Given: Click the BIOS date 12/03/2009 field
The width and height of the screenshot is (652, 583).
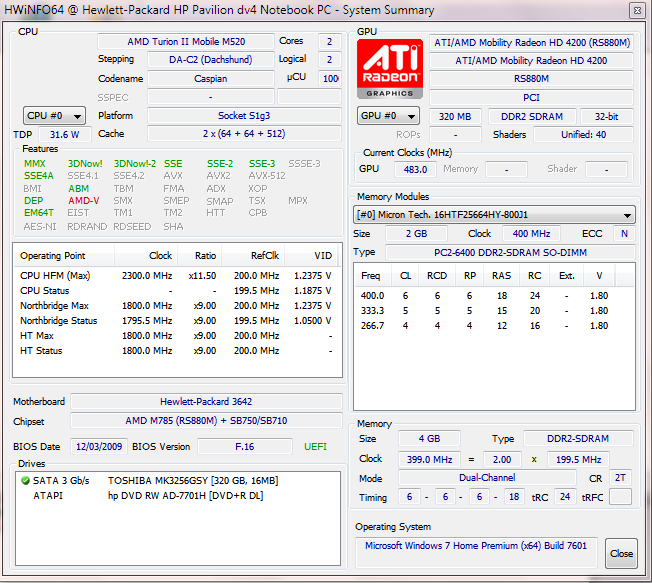Looking at the screenshot, I should tap(99, 447).
